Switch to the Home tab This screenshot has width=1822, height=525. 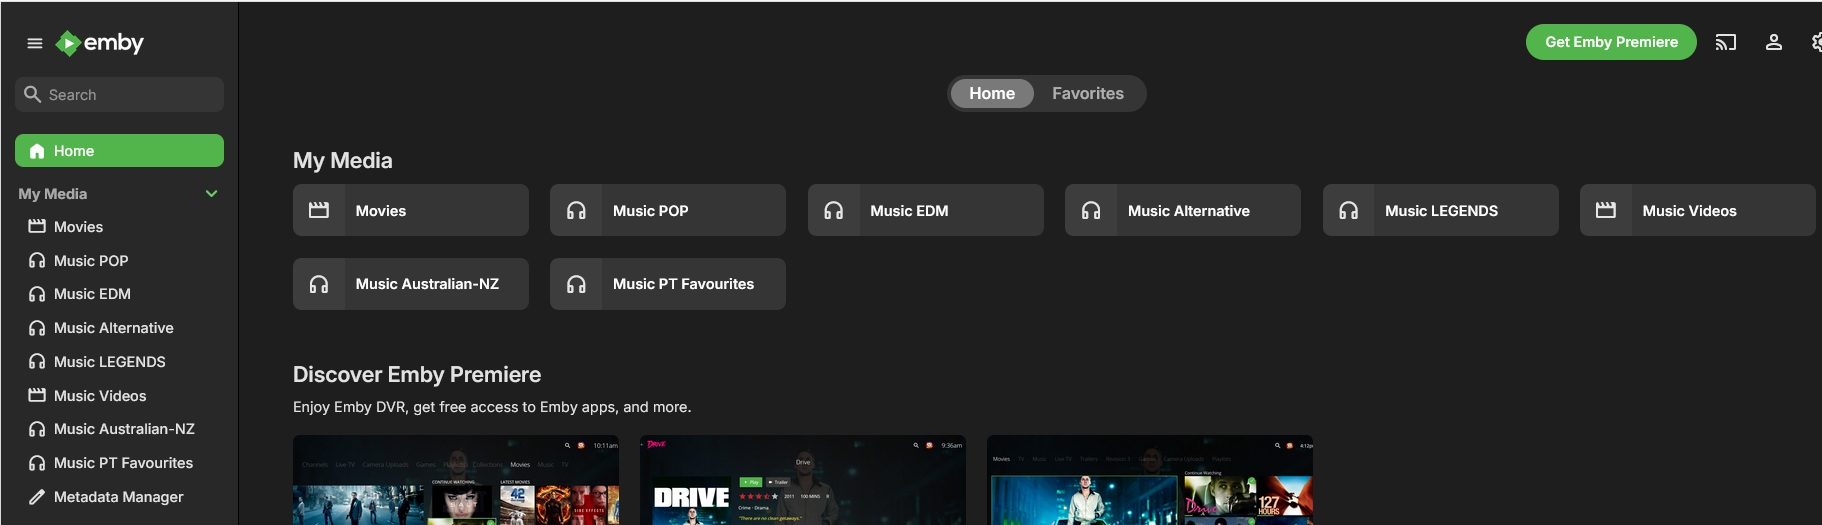tap(992, 93)
